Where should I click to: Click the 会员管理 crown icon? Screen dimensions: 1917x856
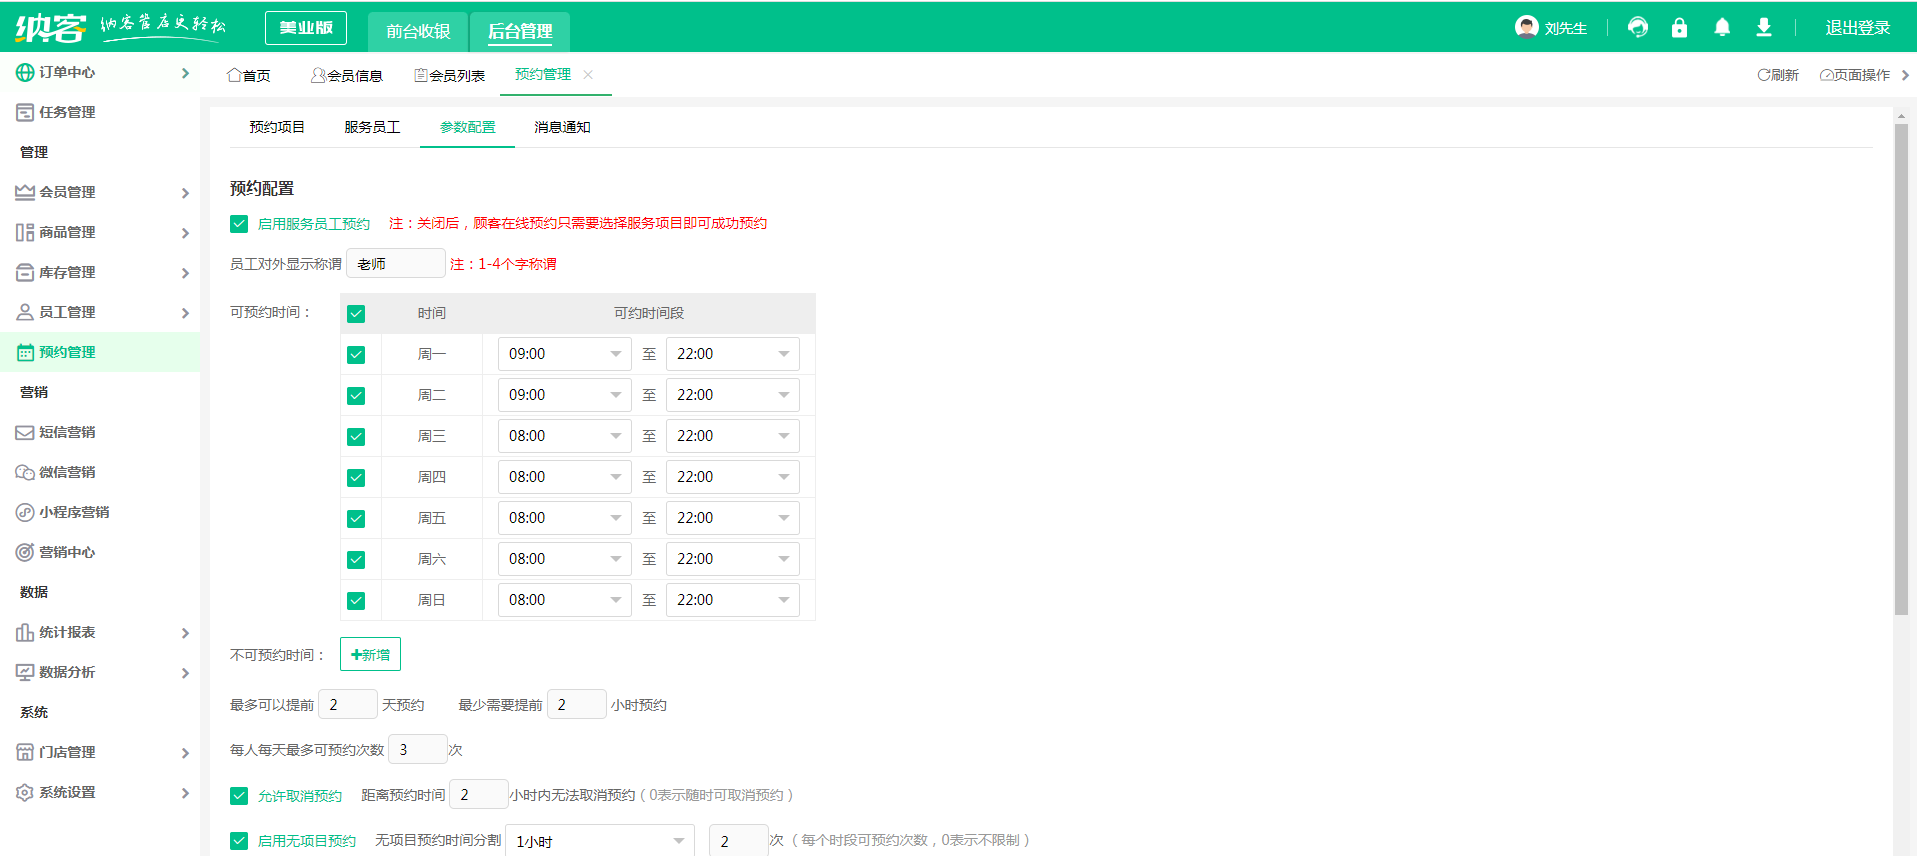point(25,192)
